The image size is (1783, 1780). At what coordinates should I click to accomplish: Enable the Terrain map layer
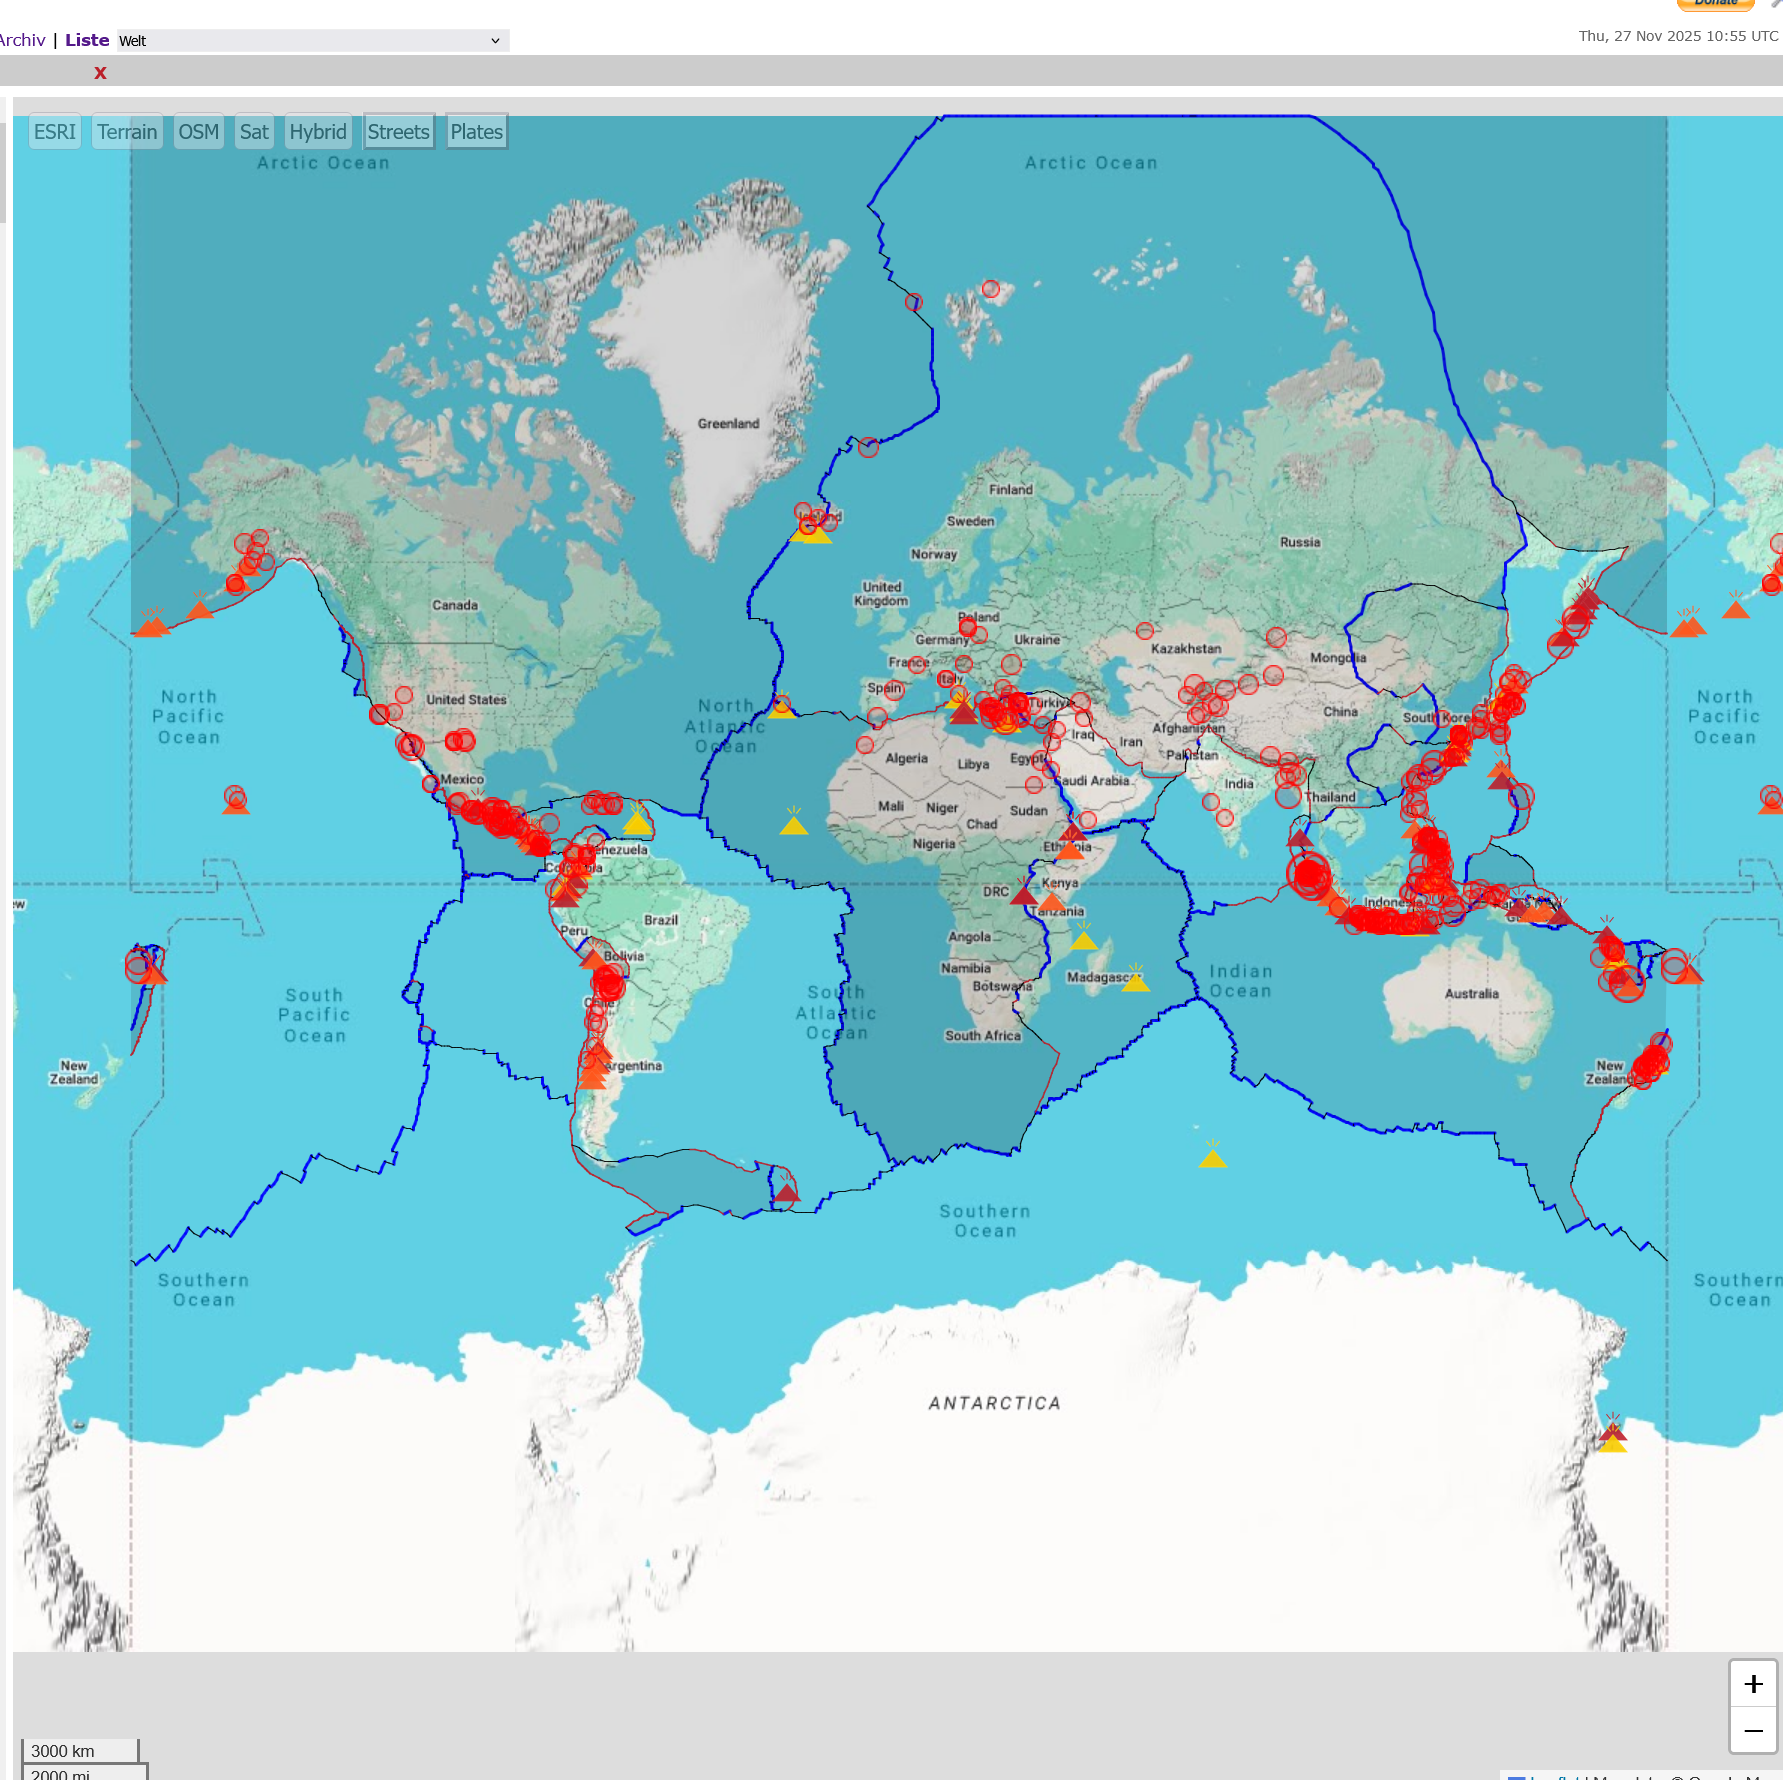coord(127,132)
